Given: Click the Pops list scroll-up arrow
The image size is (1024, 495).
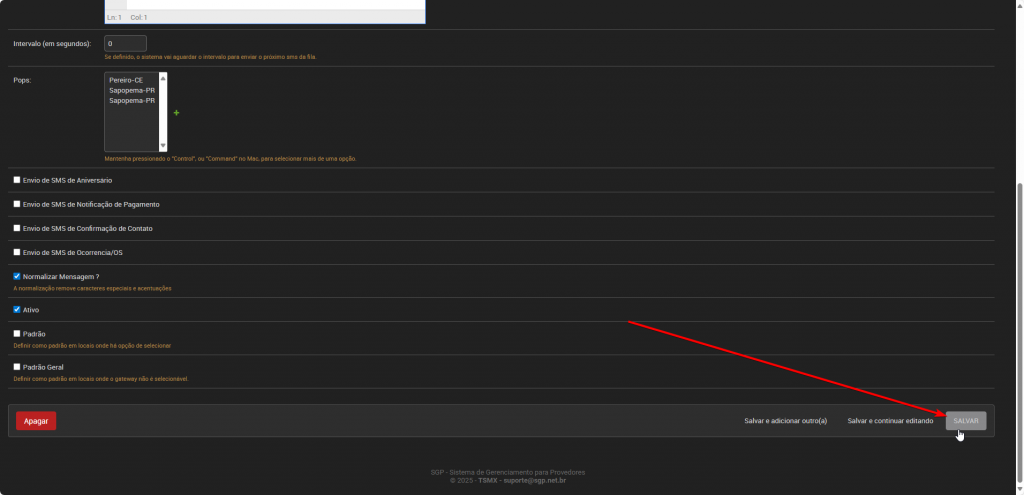Looking at the screenshot, I should pyautogui.click(x=163, y=77).
